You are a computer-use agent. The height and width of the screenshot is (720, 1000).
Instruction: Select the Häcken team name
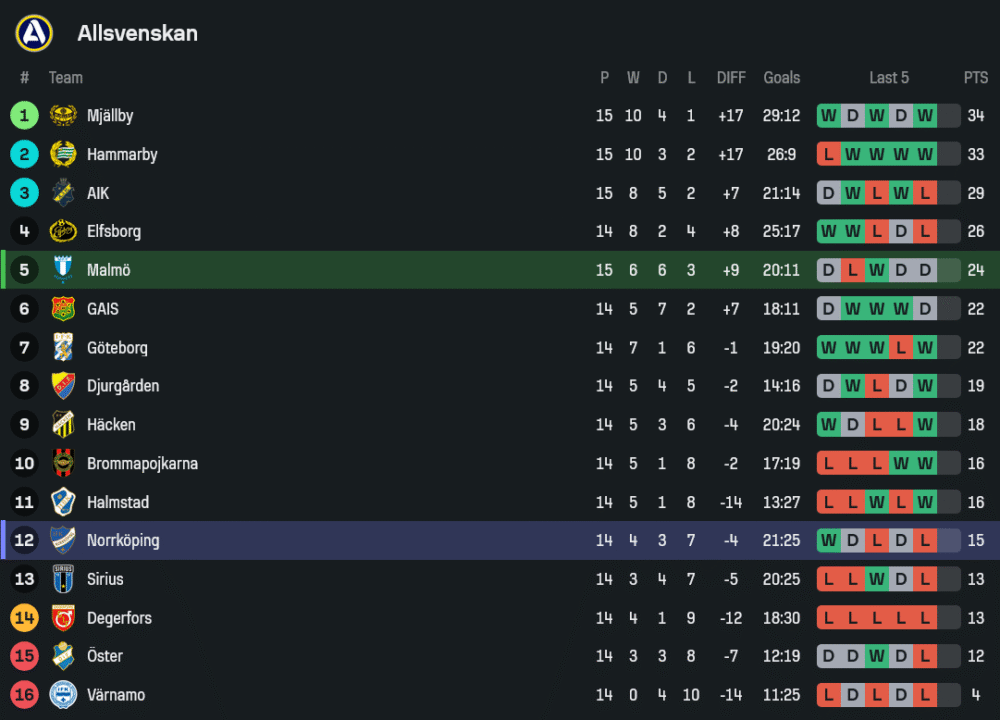[111, 425]
